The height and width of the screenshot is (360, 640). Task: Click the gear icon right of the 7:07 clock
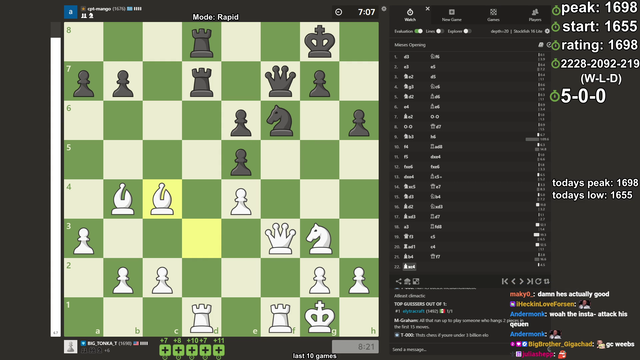coord(384,9)
